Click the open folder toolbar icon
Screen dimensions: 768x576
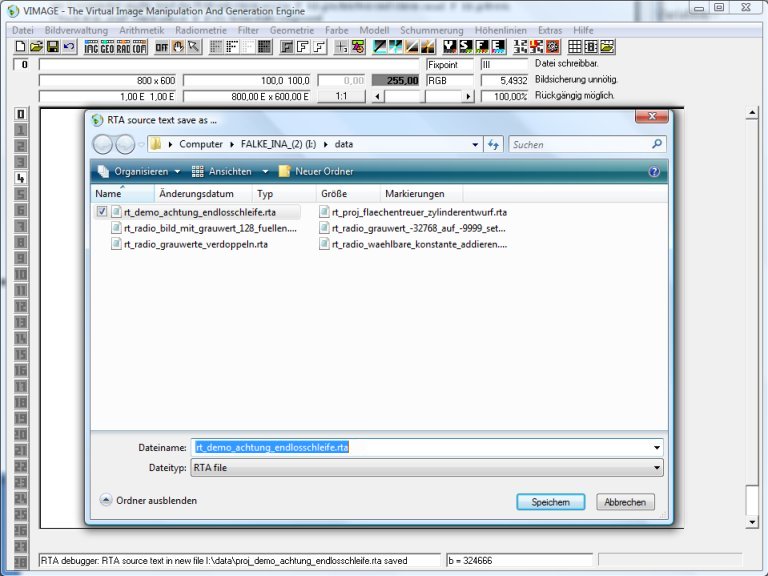36,47
